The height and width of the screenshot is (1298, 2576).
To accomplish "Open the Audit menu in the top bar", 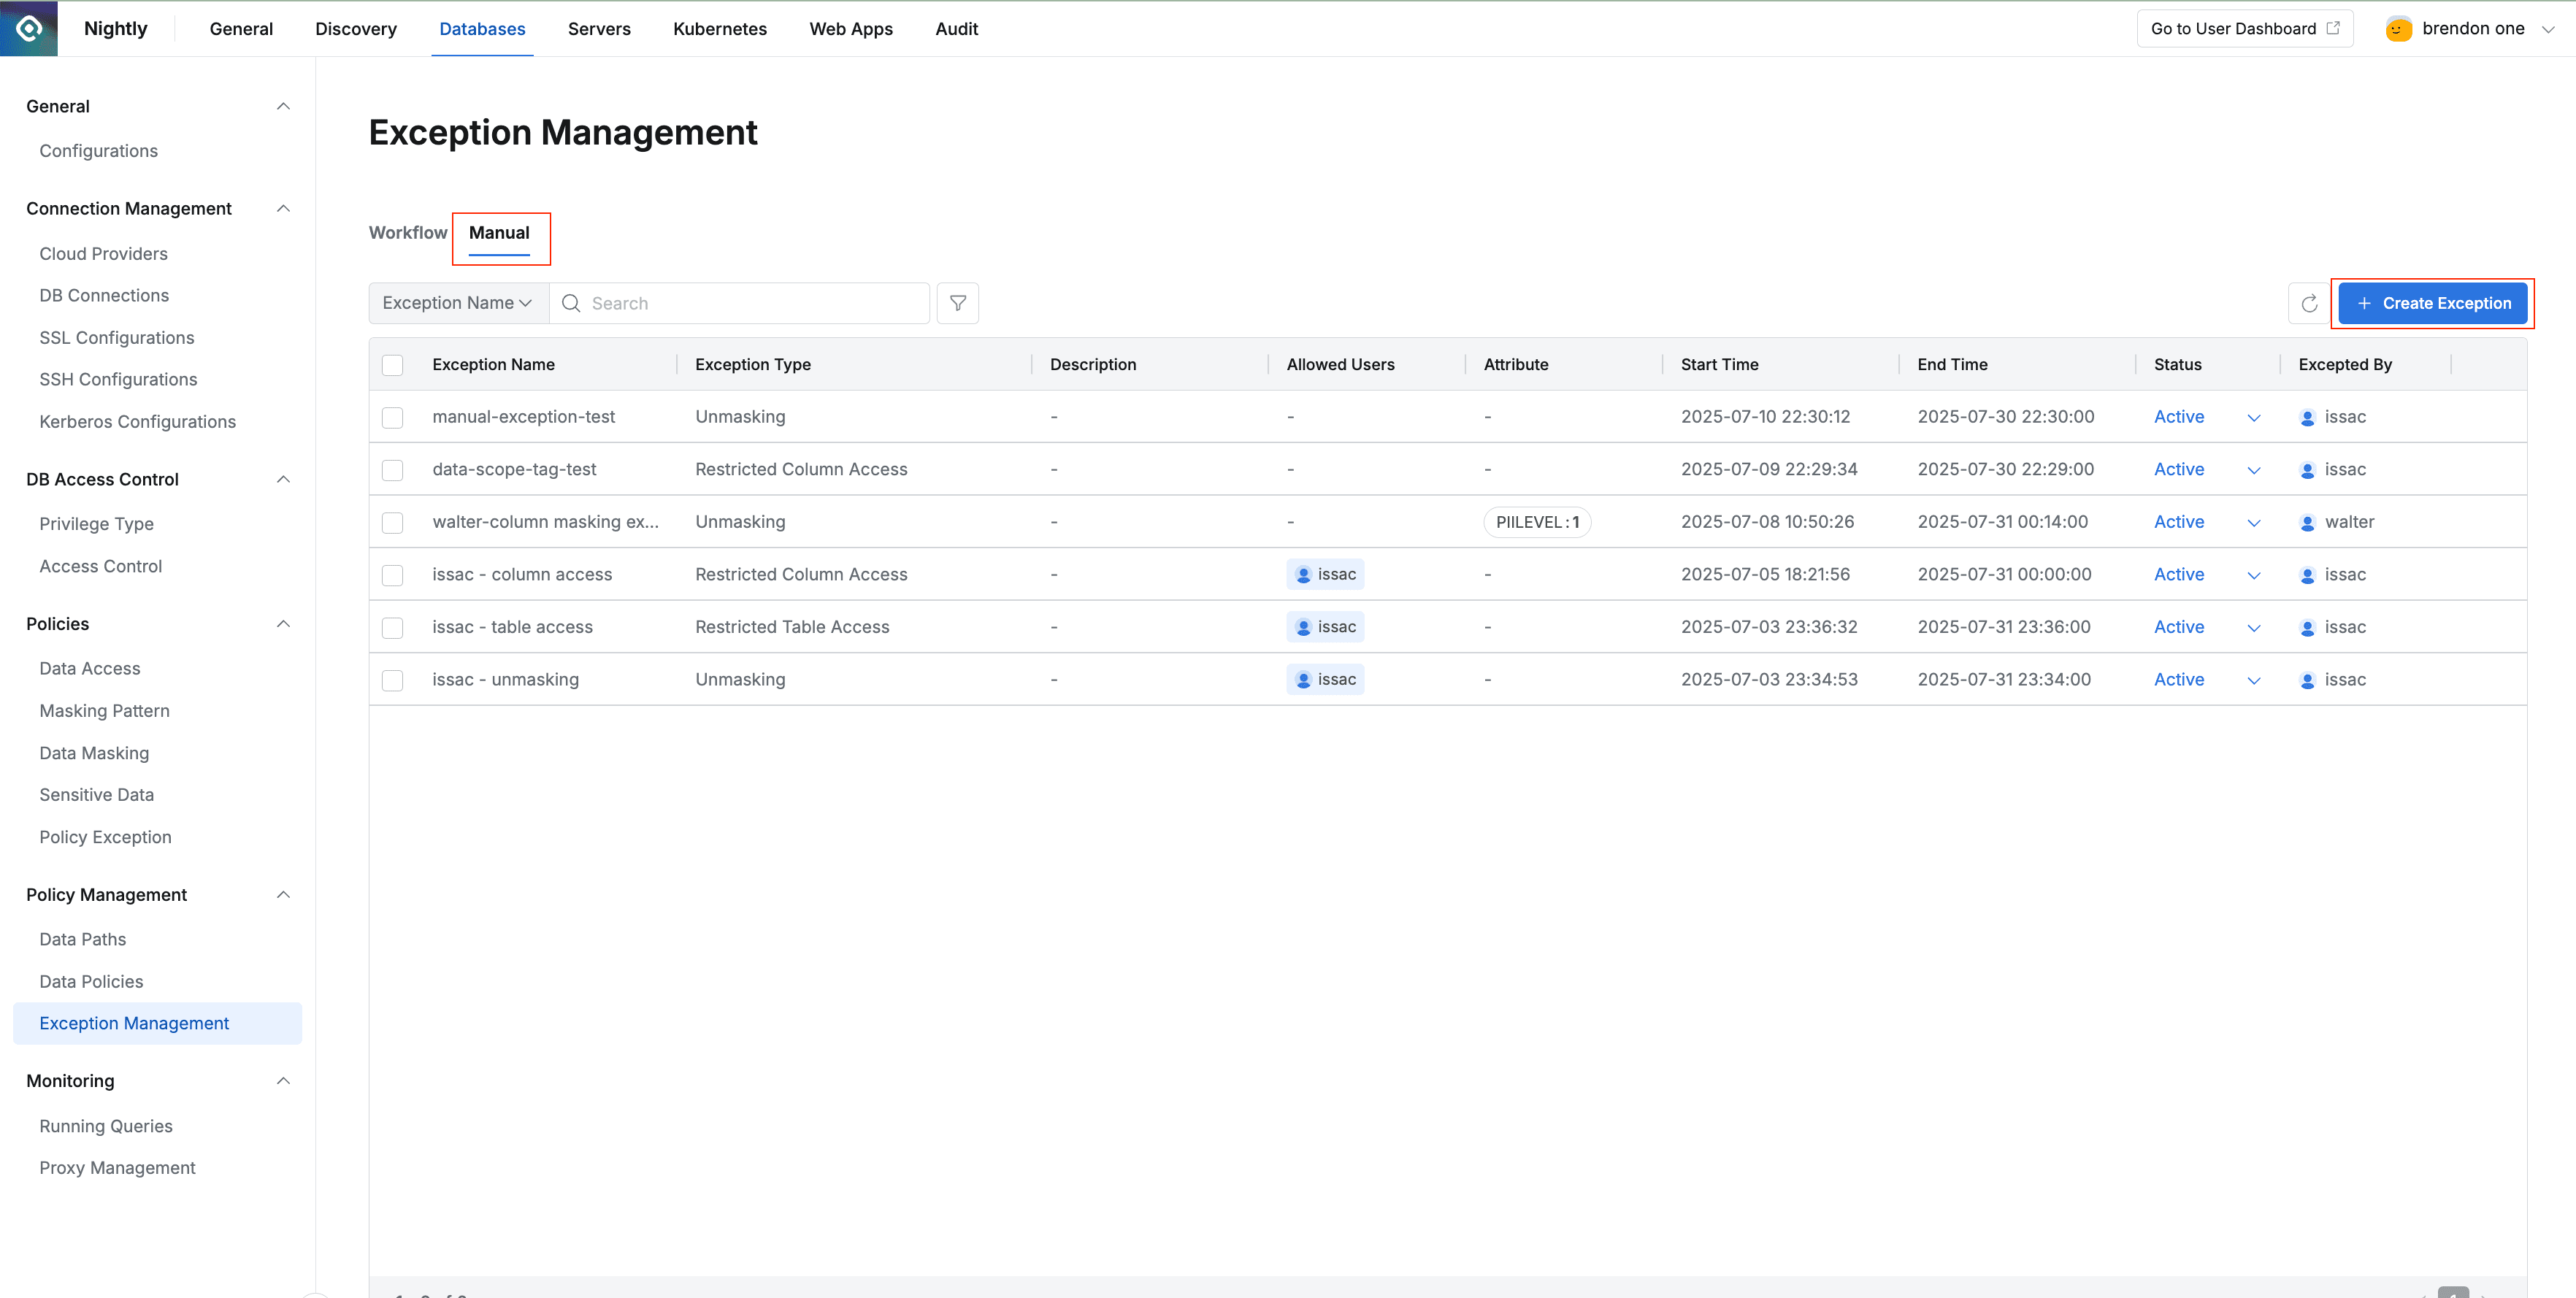I will [x=956, y=28].
